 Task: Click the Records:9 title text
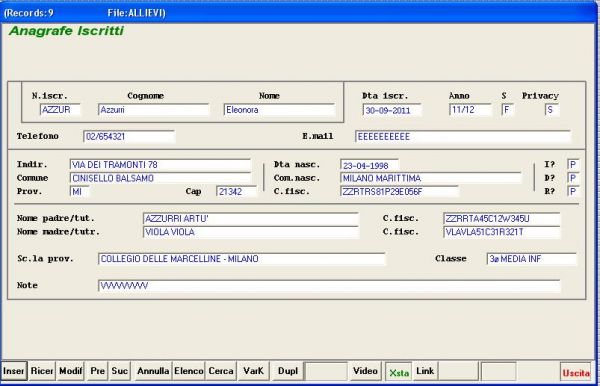point(29,13)
